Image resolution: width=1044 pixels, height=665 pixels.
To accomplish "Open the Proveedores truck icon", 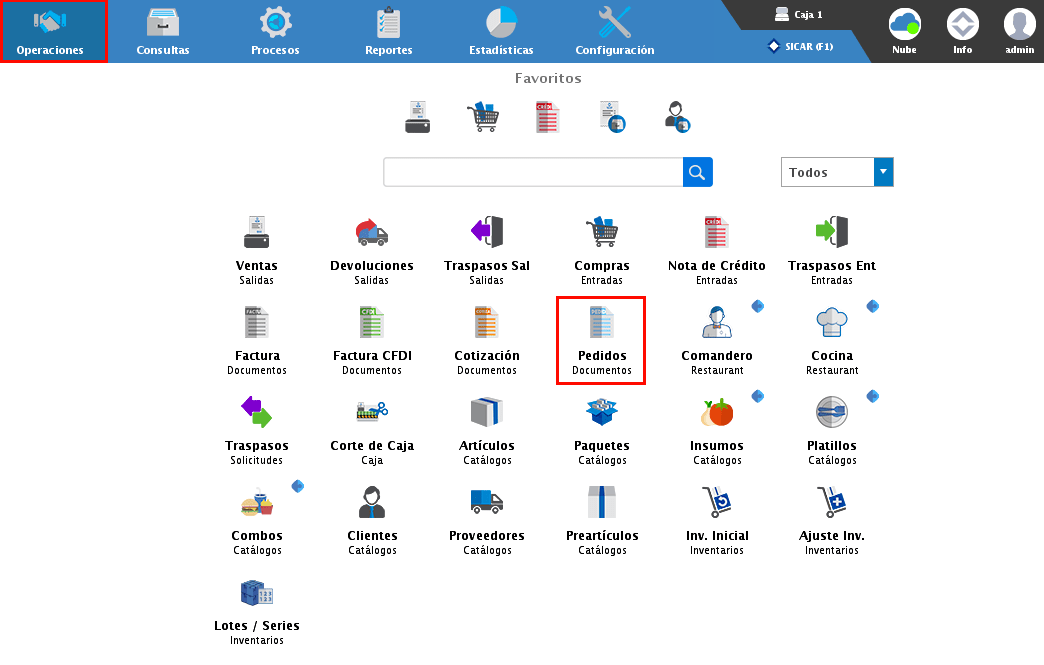I will pyautogui.click(x=487, y=503).
